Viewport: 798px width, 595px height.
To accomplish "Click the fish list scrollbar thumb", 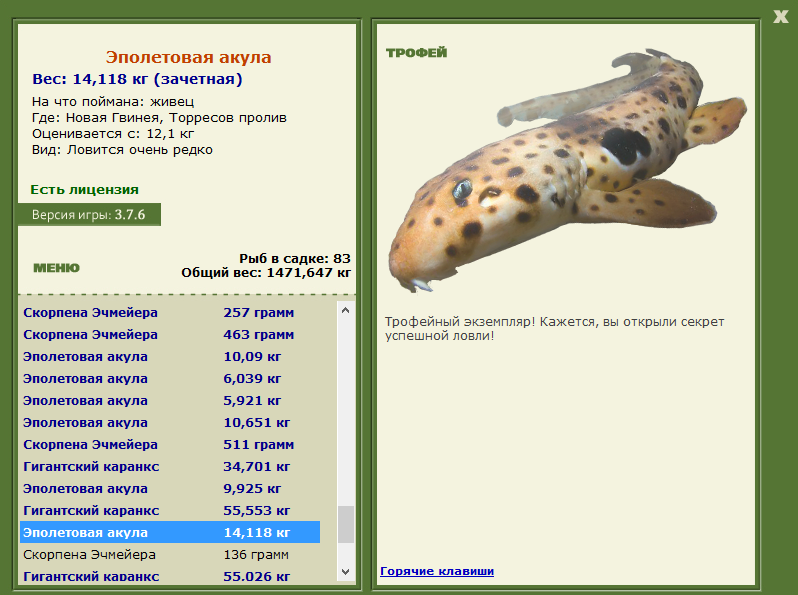I will [346, 524].
